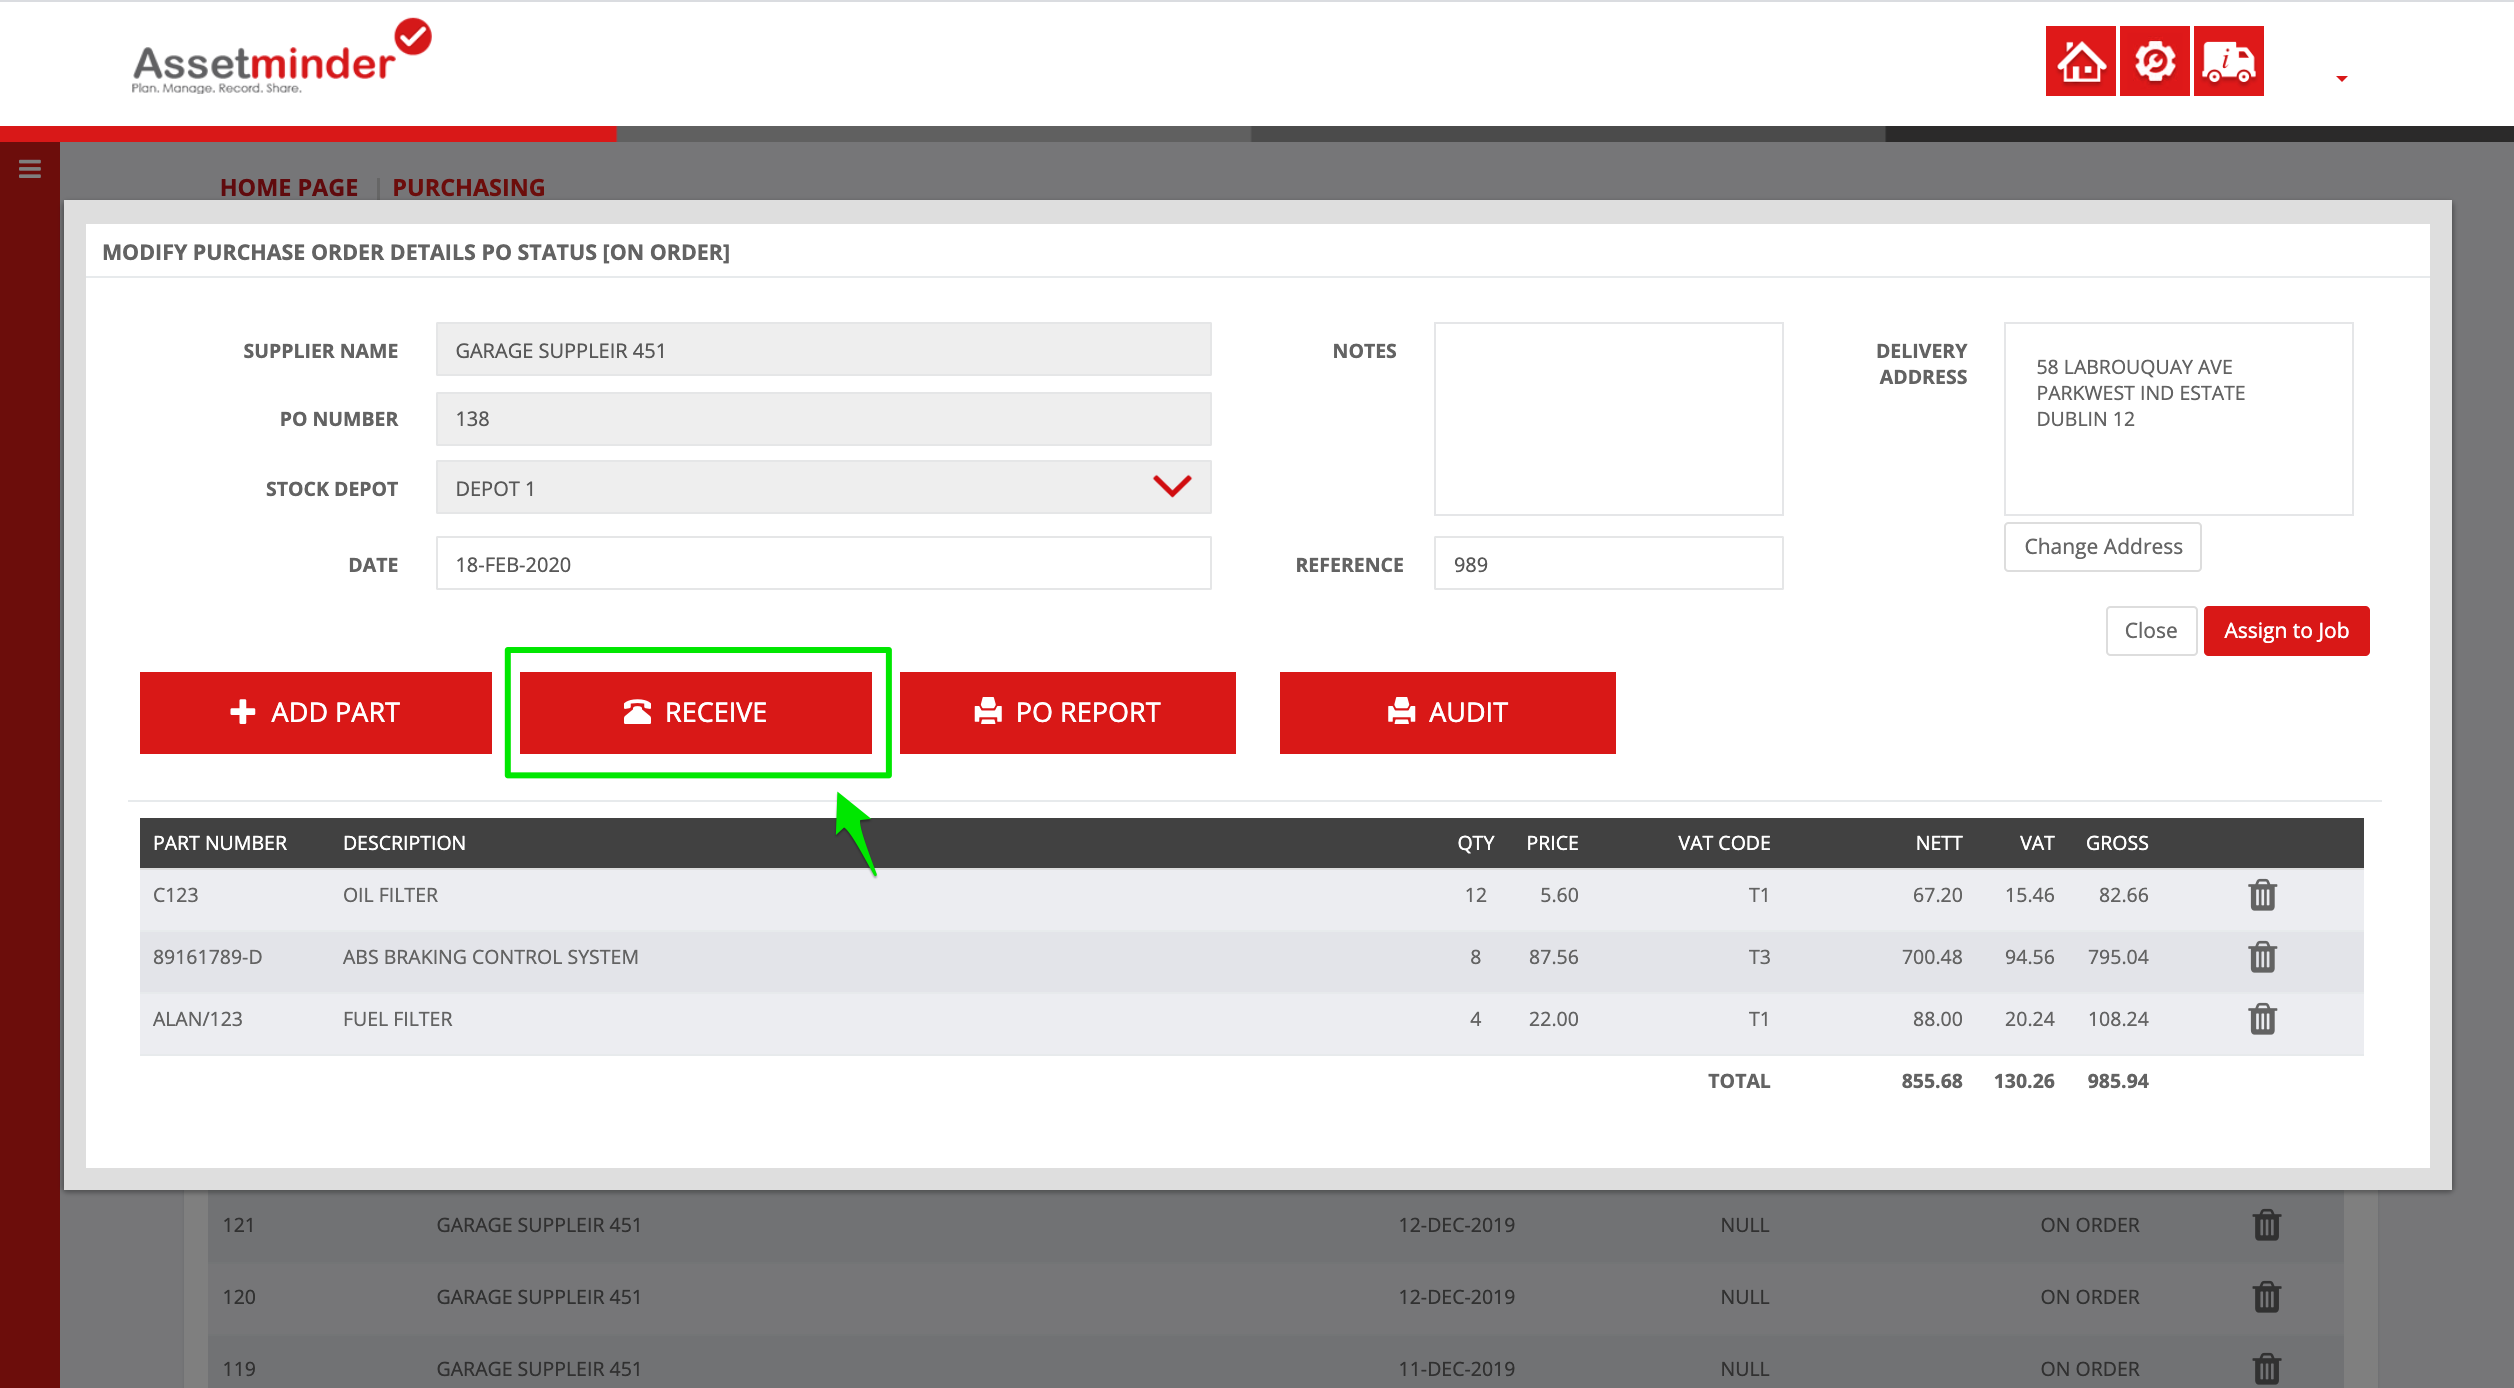Screen dimensions: 2514x1388
Task: Click ABS BRAKING CONTROL SYSTEM description
Action: (x=490, y=957)
